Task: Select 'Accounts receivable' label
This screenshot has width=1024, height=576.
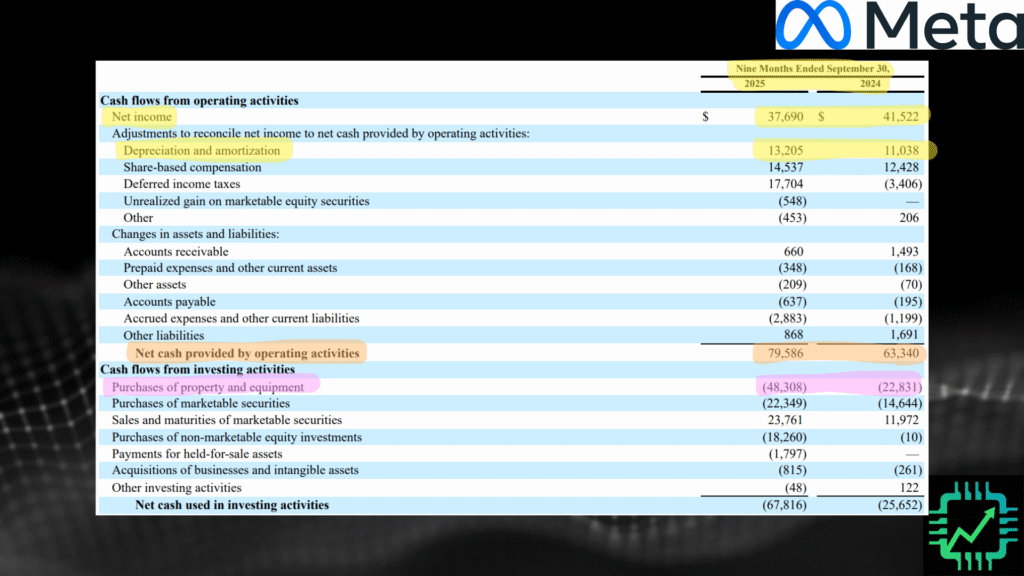Action: pyautogui.click(x=176, y=252)
